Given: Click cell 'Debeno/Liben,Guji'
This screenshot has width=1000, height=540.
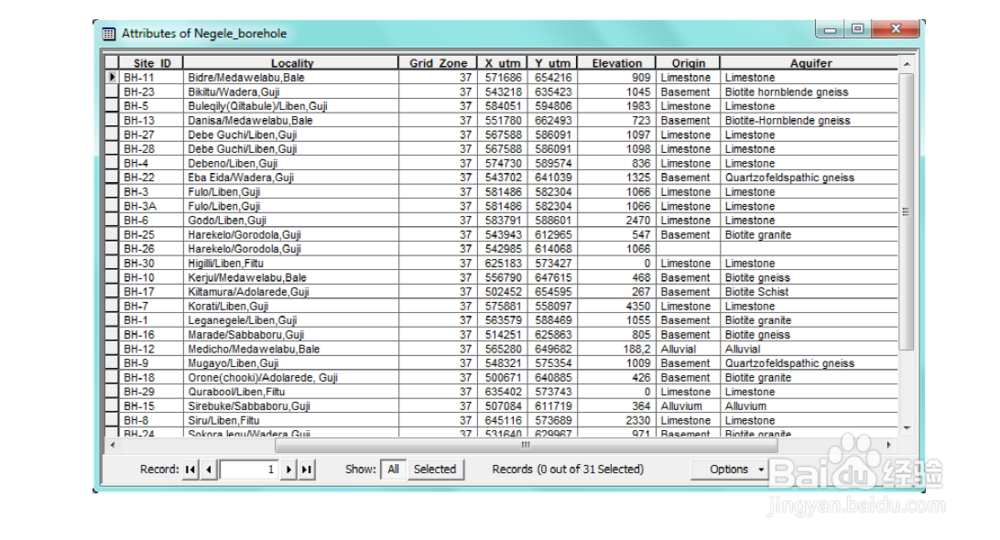Looking at the screenshot, I should (291, 163).
